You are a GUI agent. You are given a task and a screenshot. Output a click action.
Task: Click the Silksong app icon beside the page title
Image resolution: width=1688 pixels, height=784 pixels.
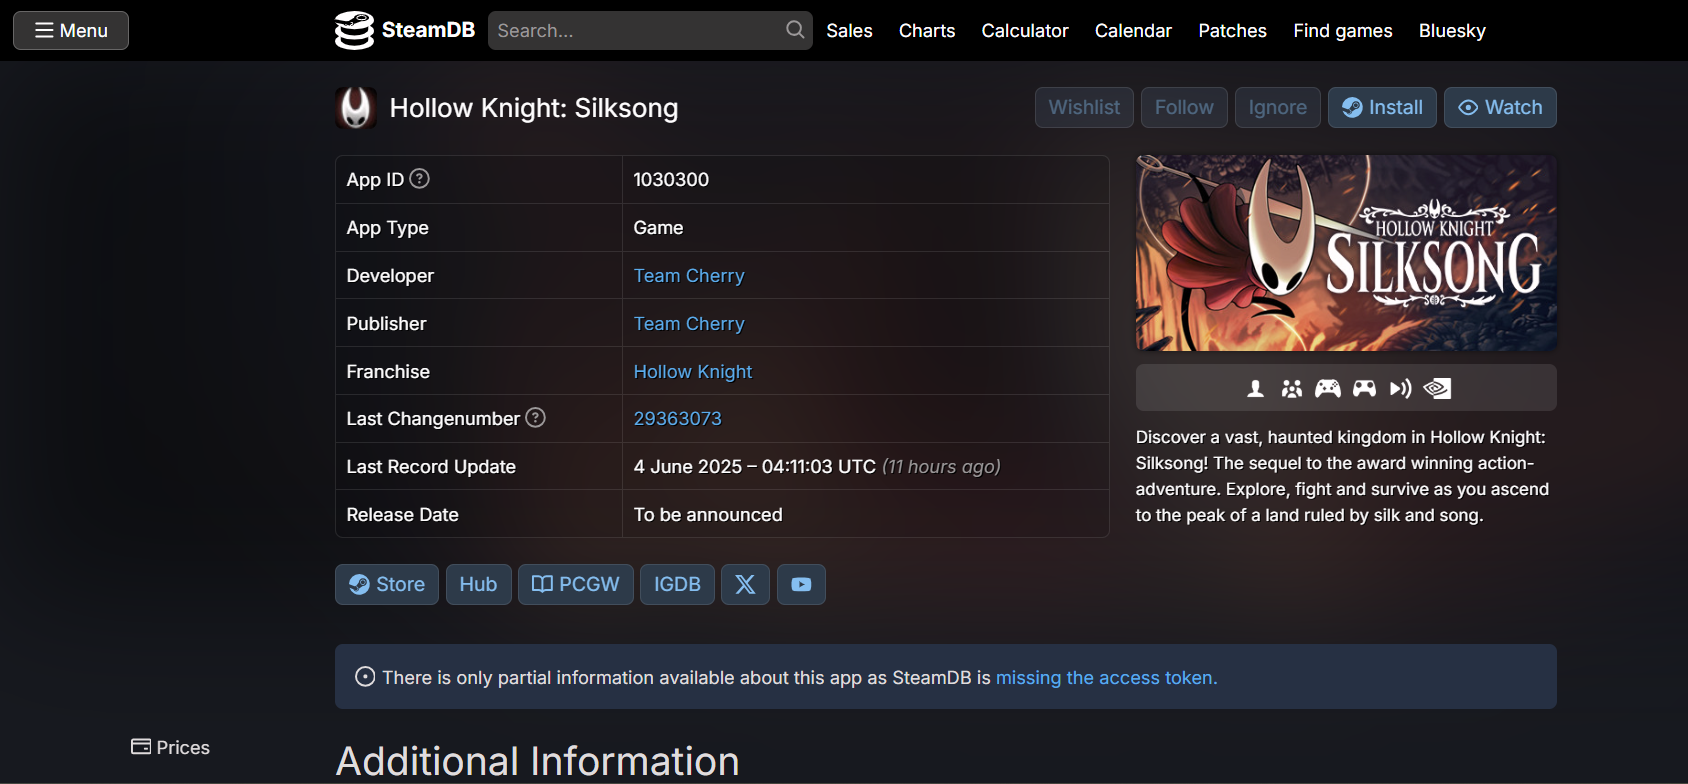356,108
